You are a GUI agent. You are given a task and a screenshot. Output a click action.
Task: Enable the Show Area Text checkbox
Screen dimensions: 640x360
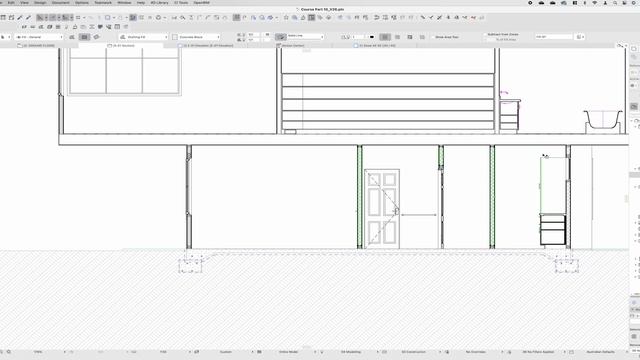[433, 37]
